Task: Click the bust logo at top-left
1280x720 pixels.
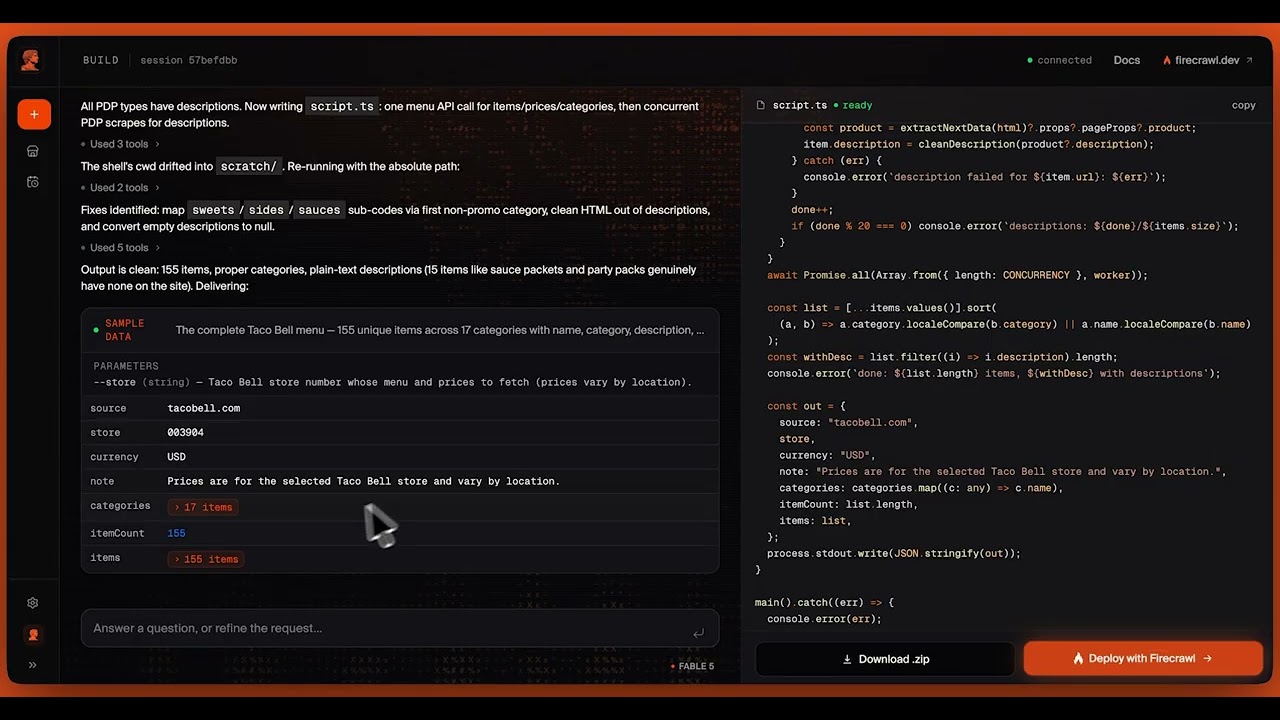Action: [31, 60]
